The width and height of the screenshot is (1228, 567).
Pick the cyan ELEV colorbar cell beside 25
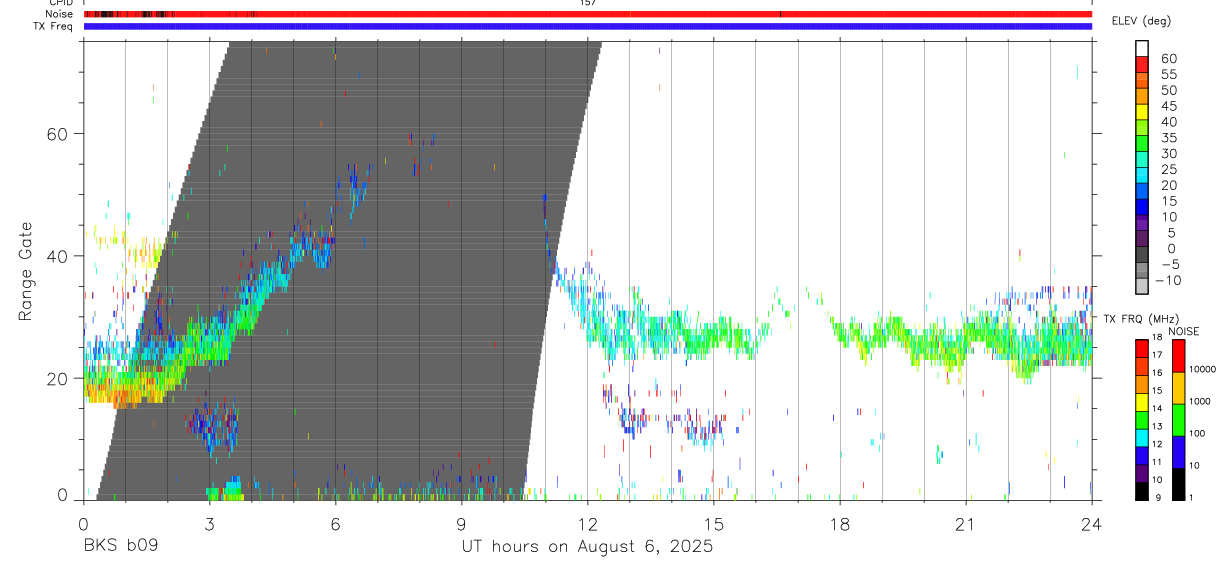(x=1142, y=175)
